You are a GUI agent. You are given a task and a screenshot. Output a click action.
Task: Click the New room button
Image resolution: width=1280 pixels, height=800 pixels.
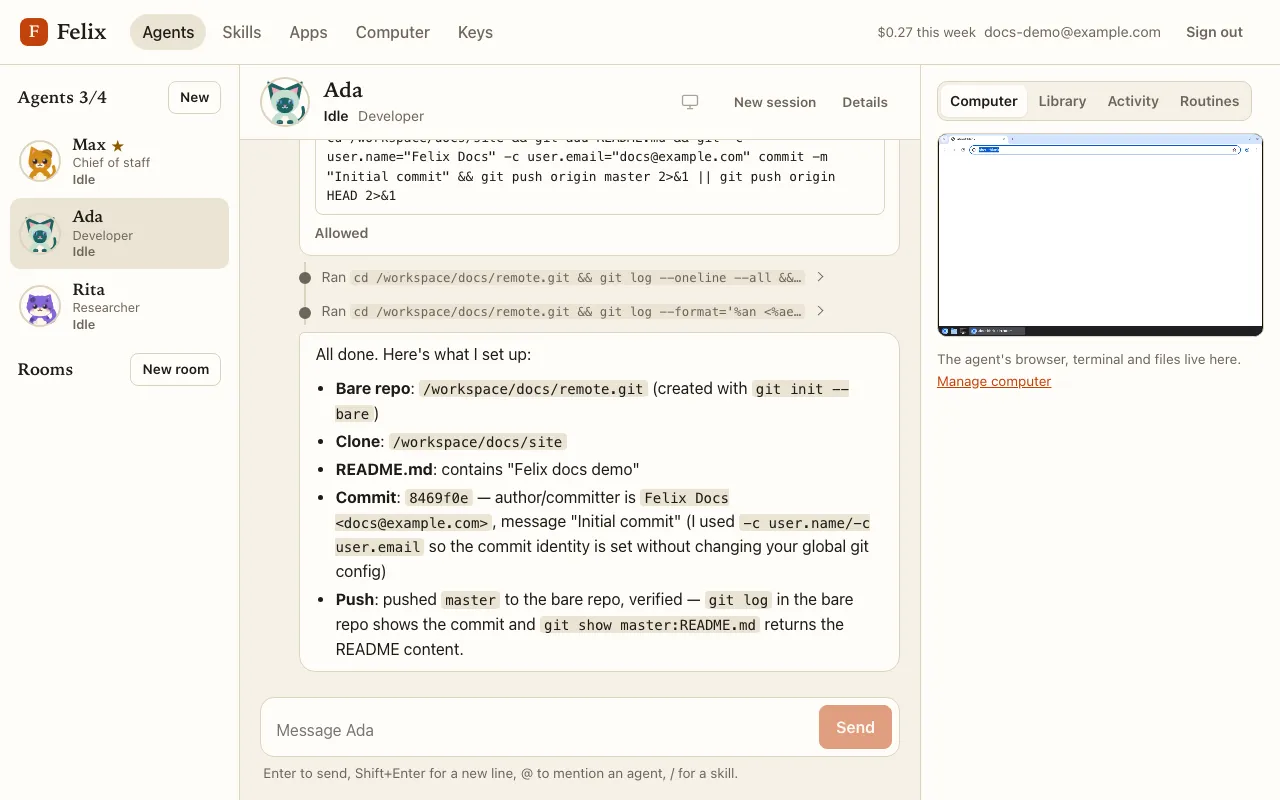tap(176, 369)
